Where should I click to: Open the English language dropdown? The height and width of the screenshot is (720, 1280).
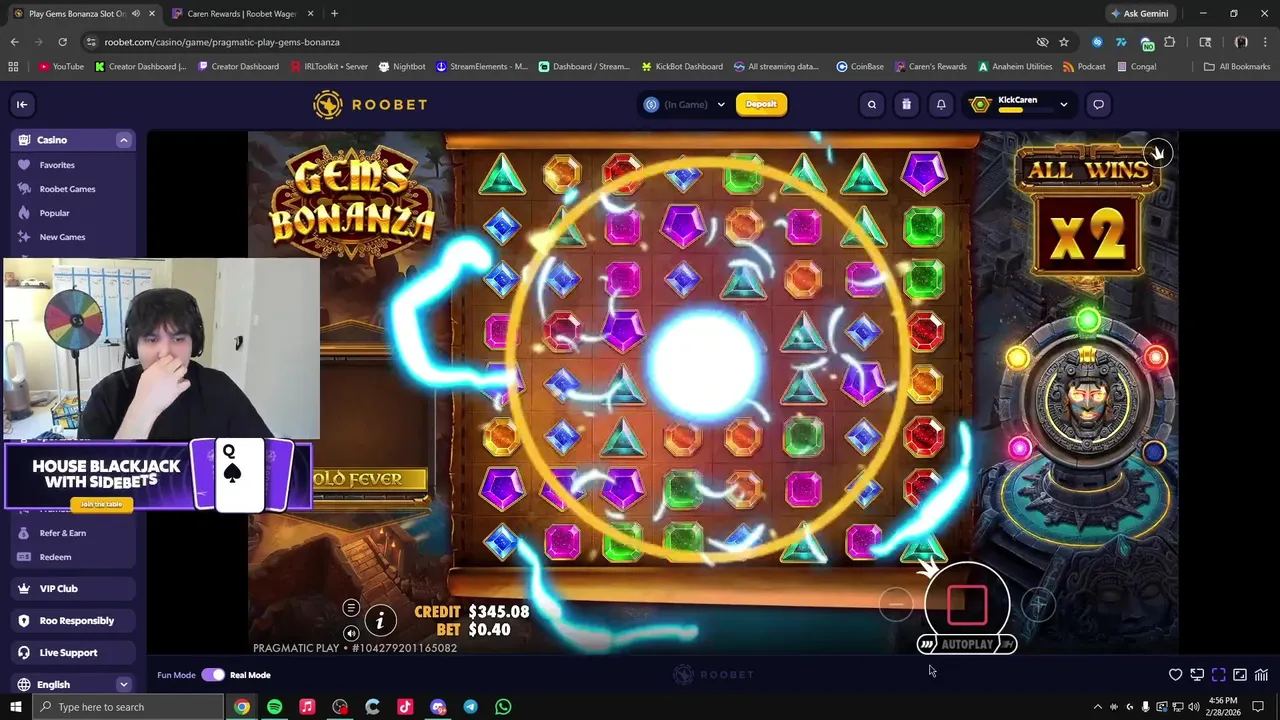74,685
